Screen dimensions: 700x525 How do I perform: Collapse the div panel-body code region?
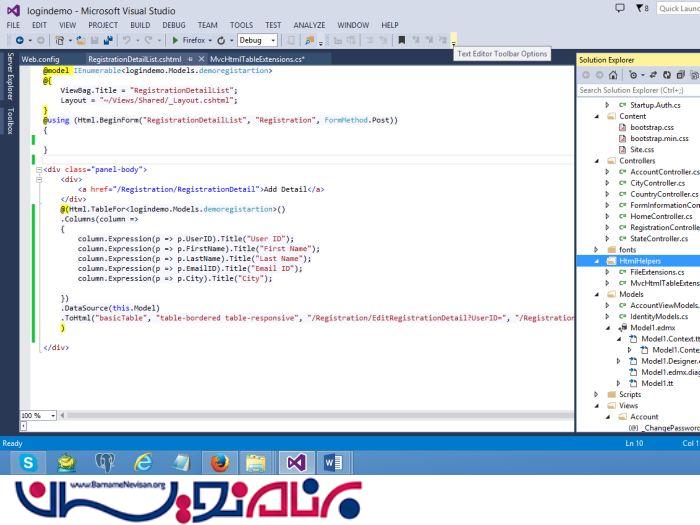tap(39, 170)
